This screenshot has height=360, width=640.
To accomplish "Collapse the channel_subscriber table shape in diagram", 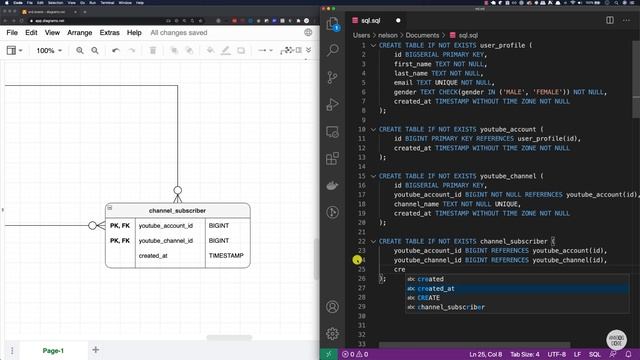I will 109,208.
